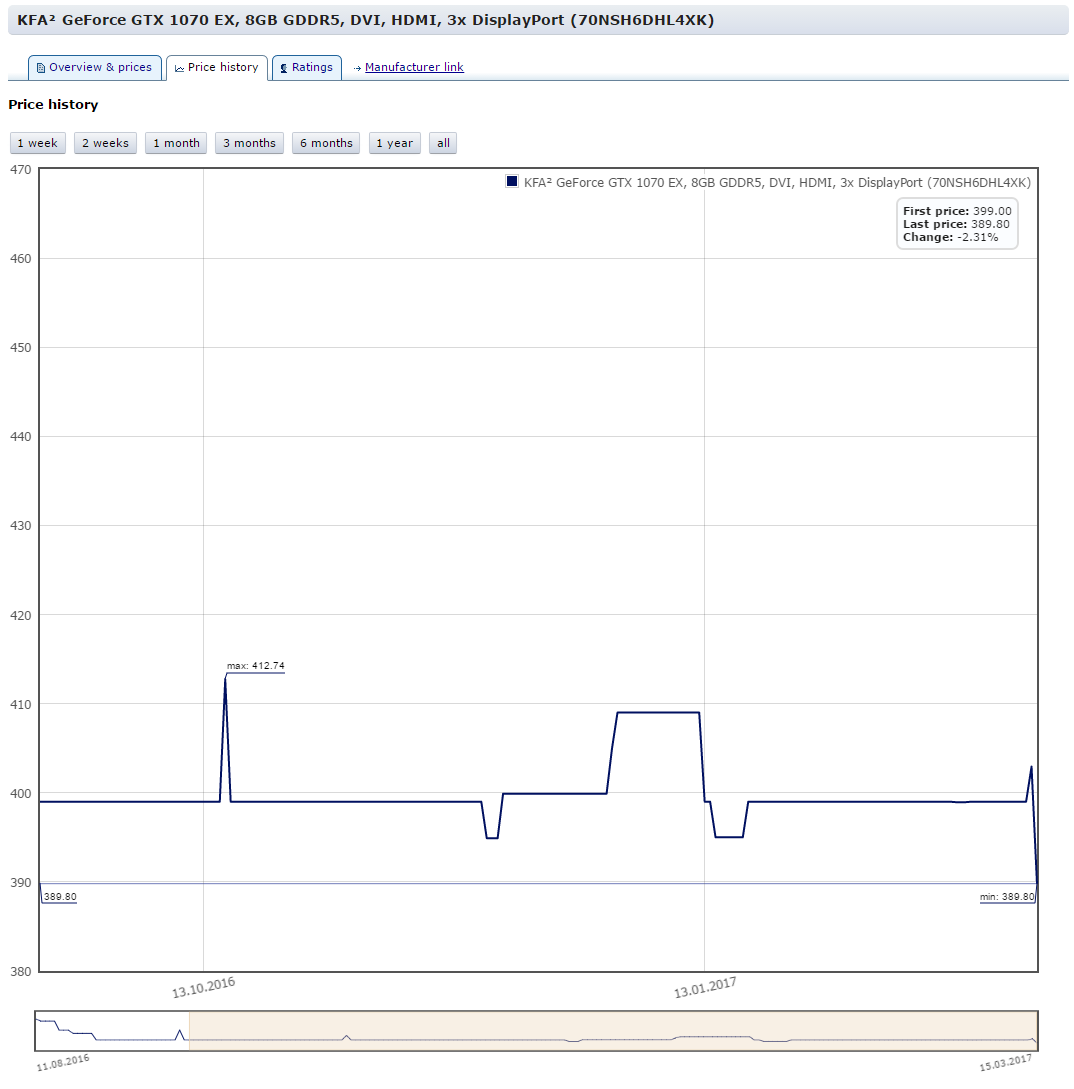Viewport: 1074px width, 1089px height.
Task: Click the 11.08.2016 overview start date
Action: tap(63, 1063)
